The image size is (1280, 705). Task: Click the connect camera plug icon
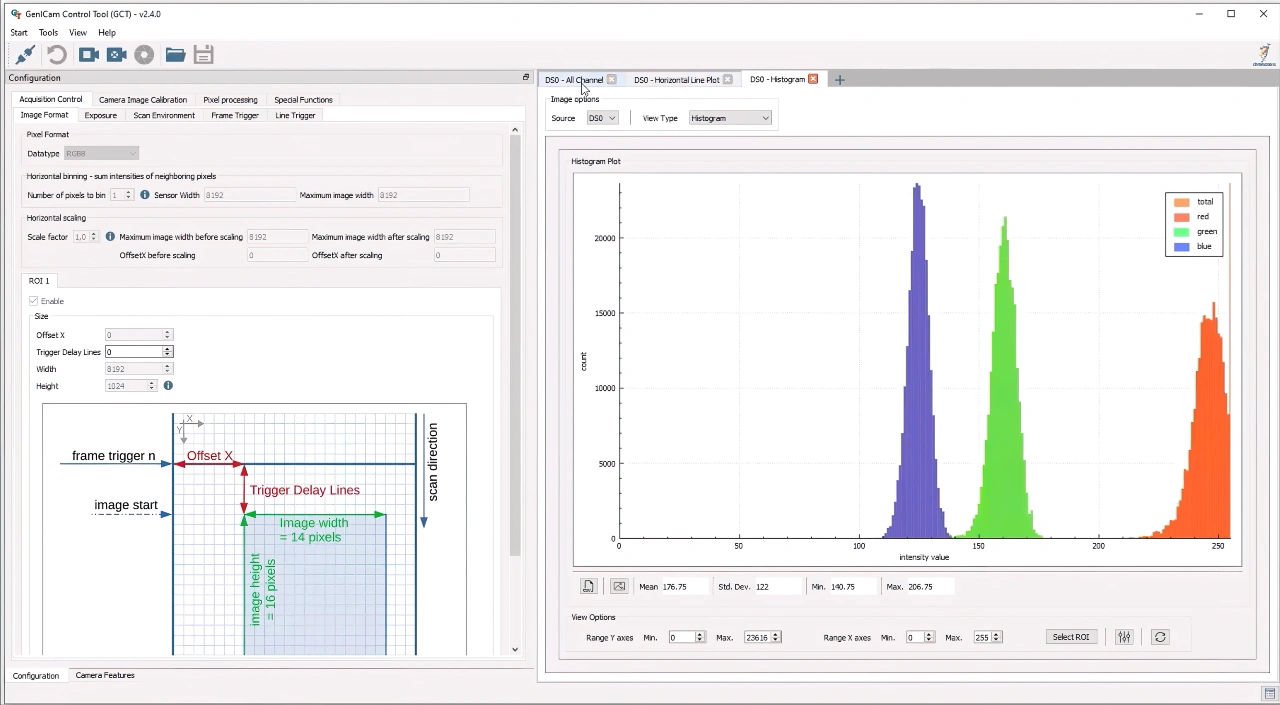click(x=25, y=55)
